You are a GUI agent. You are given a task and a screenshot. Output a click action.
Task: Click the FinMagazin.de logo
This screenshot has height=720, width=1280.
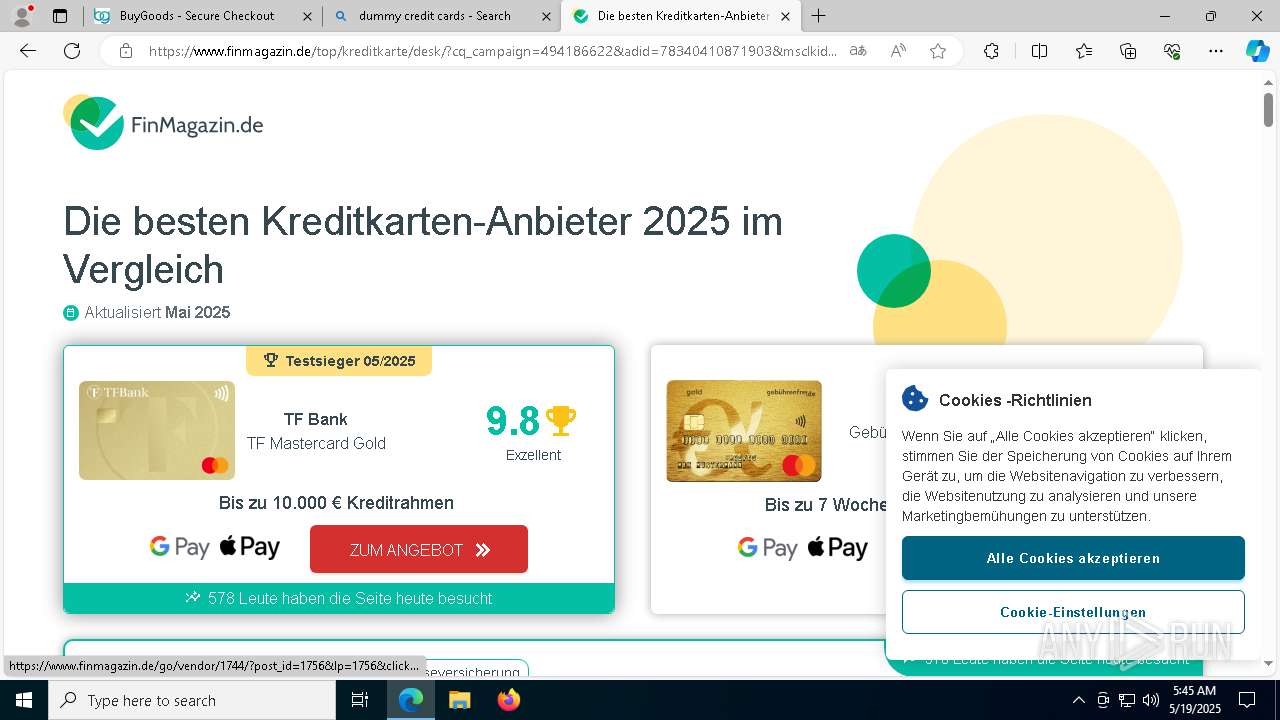point(163,122)
